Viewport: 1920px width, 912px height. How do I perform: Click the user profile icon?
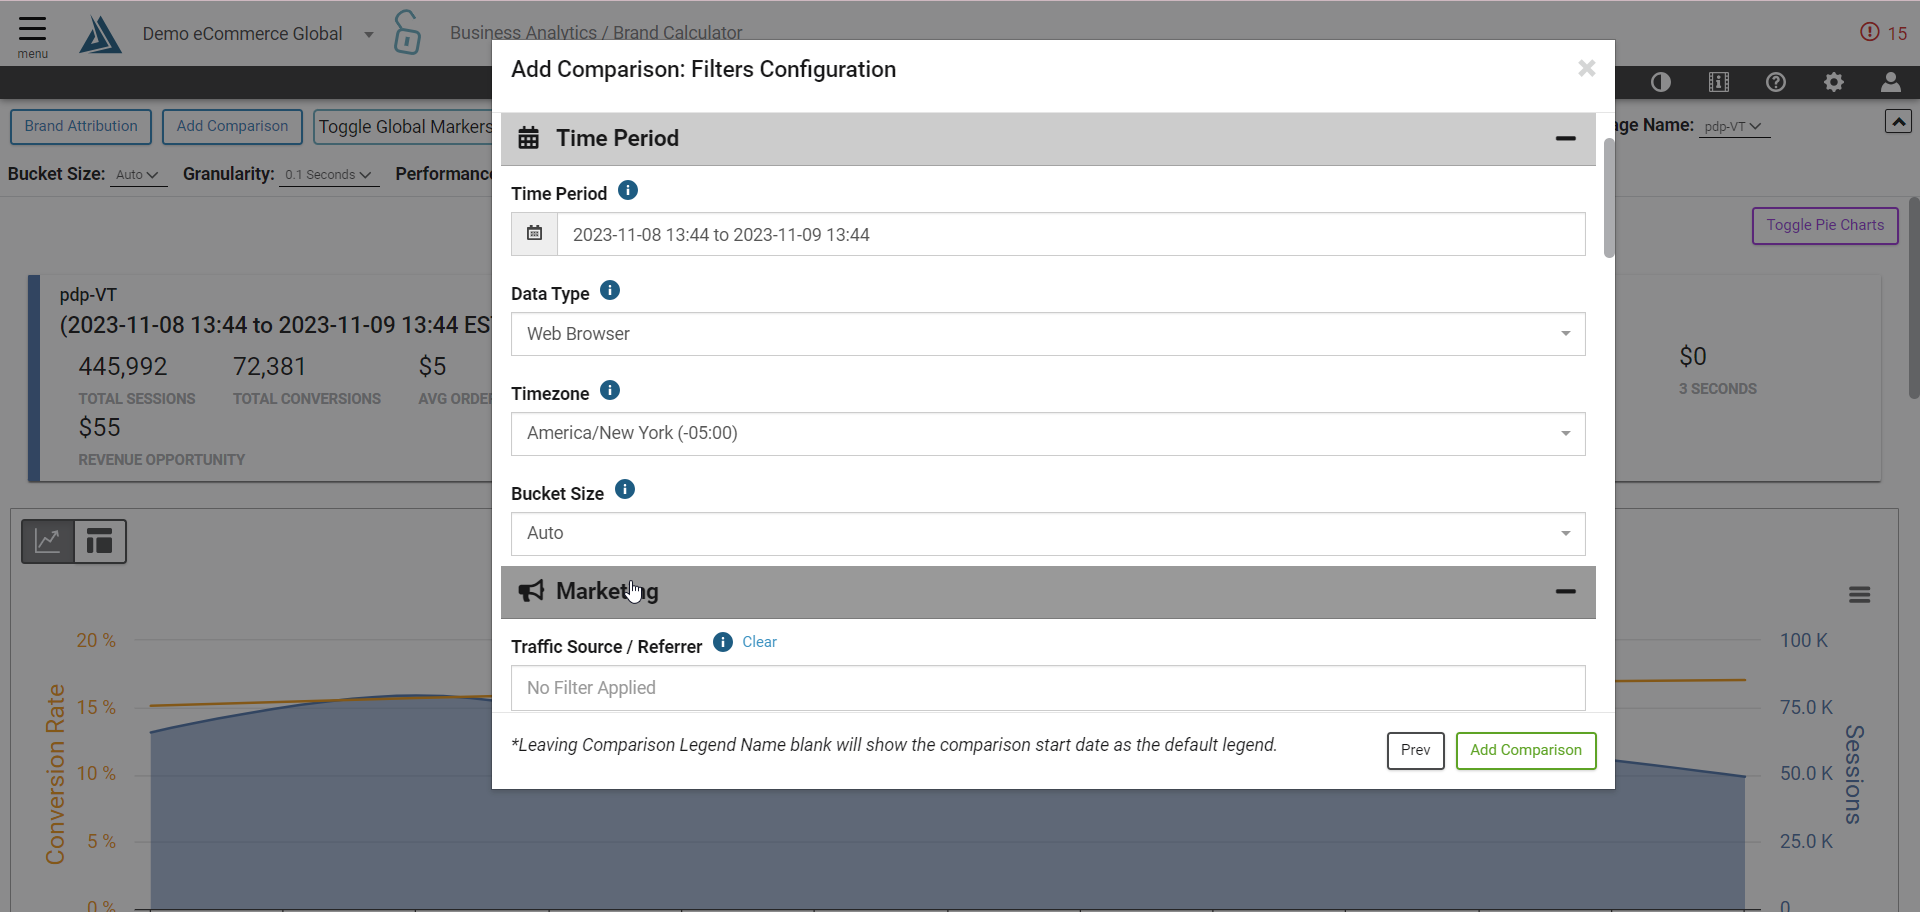[x=1890, y=83]
